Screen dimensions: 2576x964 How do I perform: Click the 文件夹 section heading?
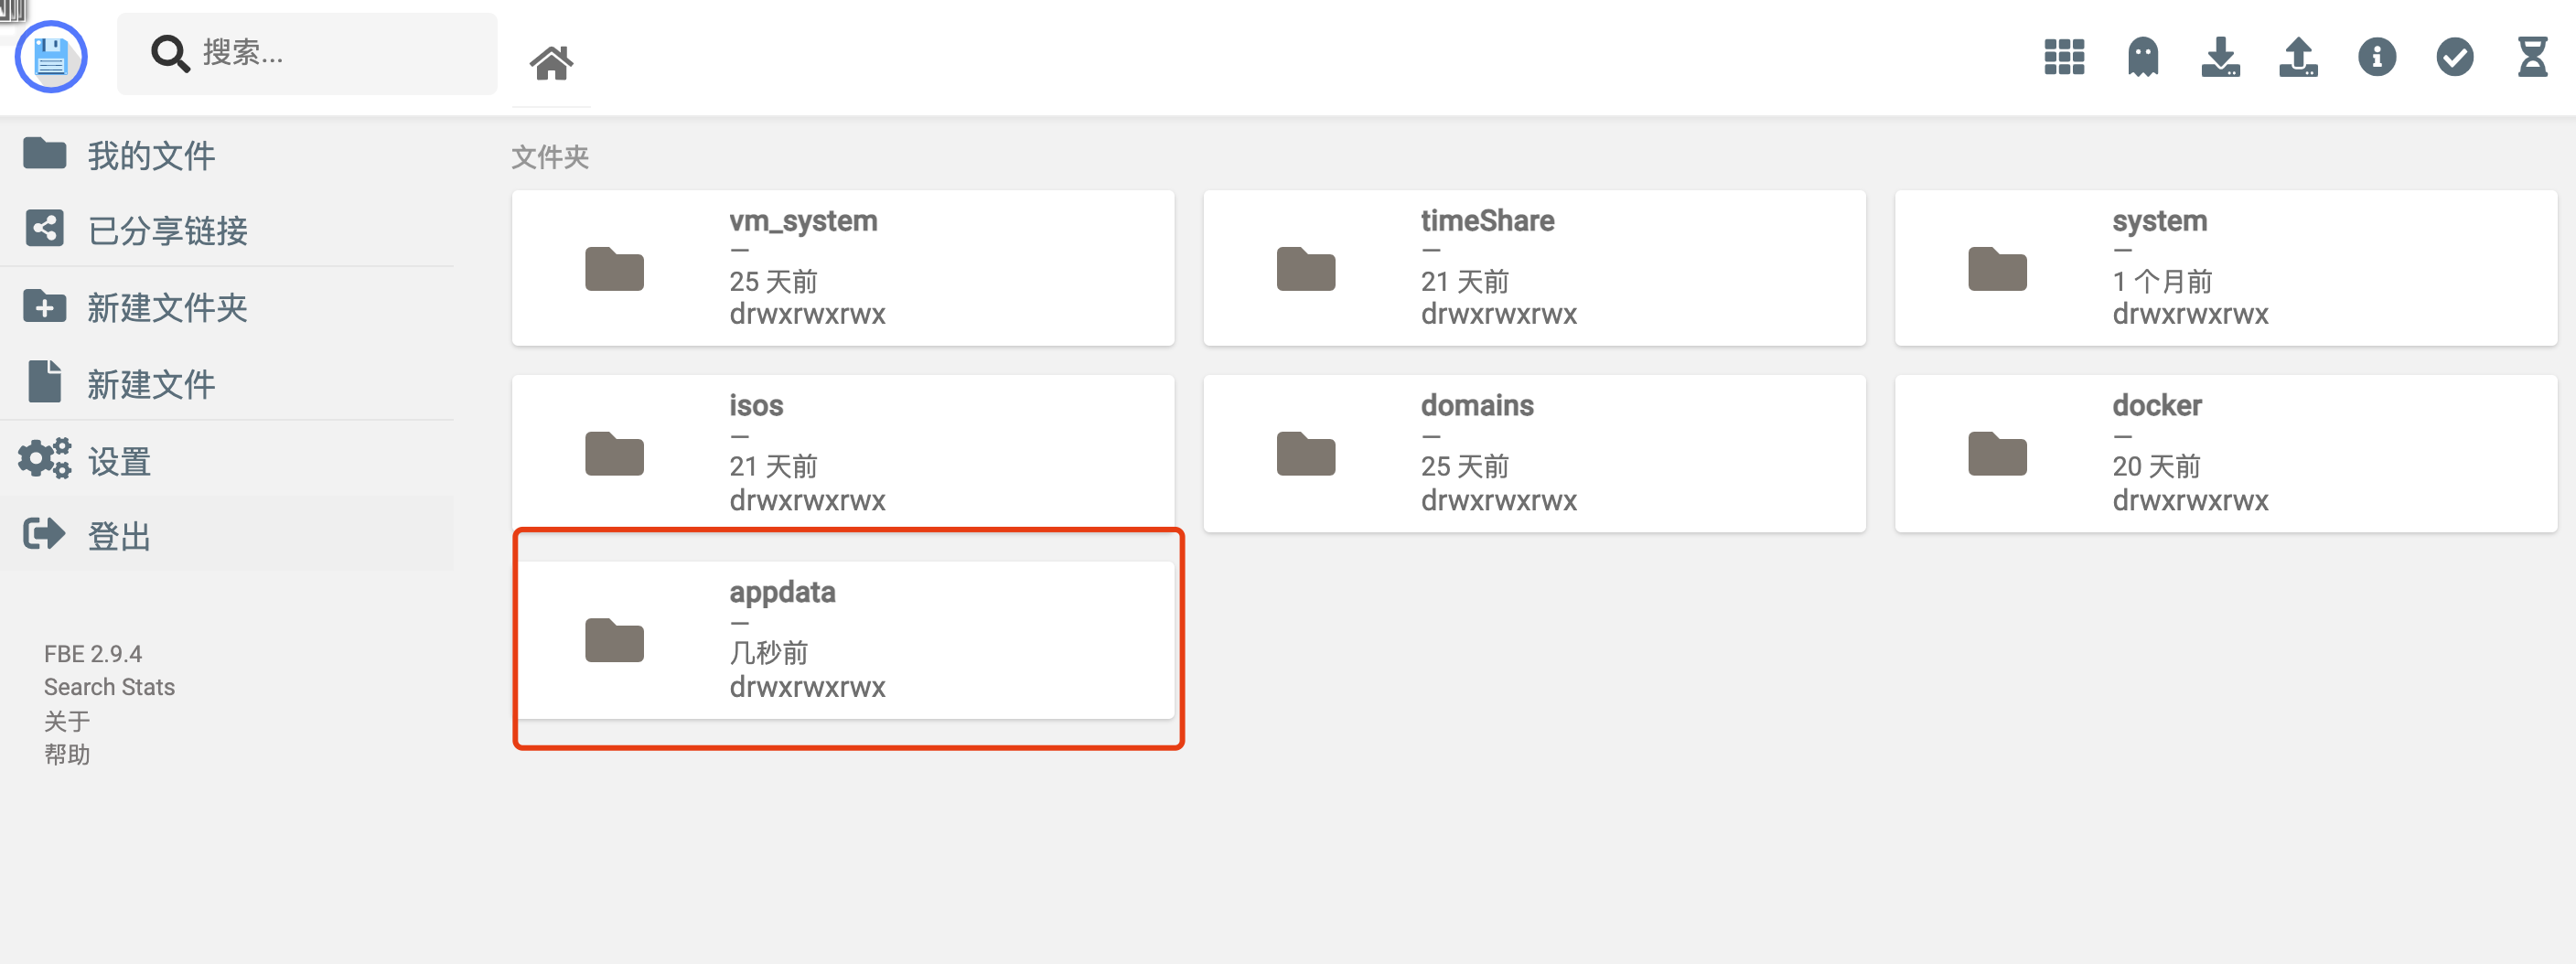click(x=550, y=157)
